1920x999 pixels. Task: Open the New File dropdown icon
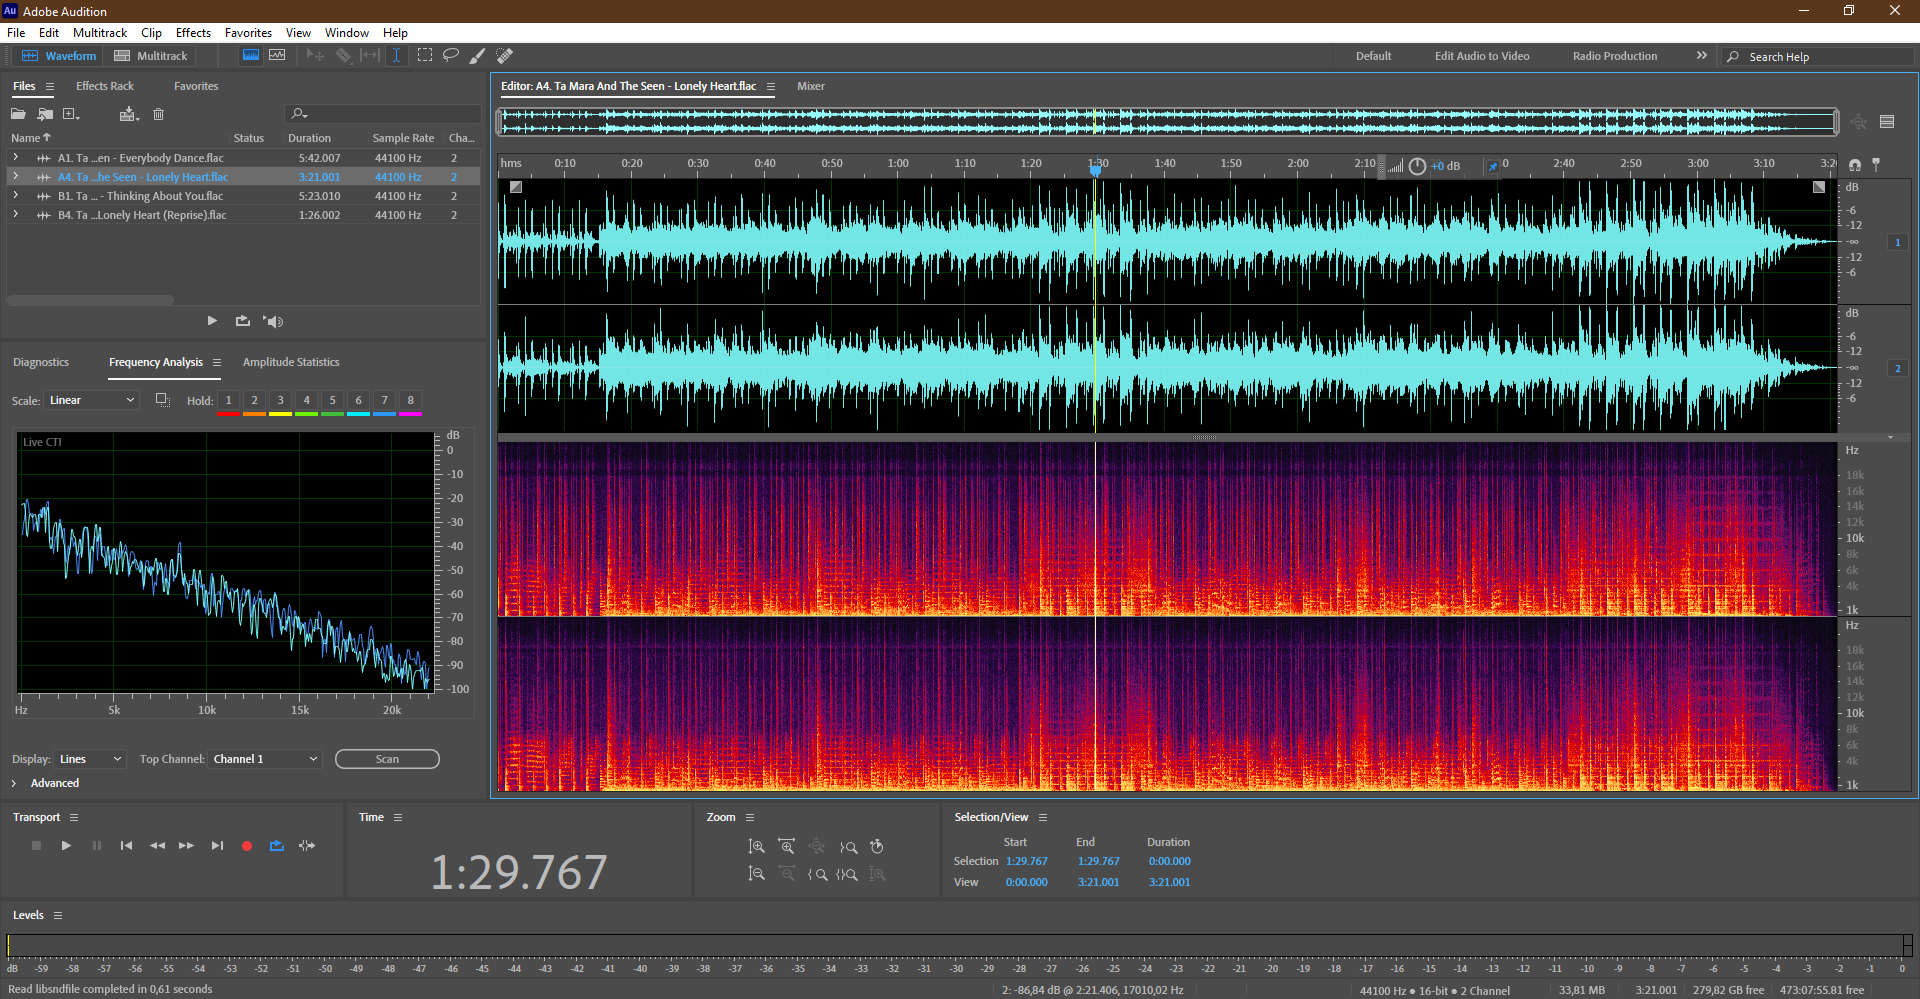(x=71, y=114)
